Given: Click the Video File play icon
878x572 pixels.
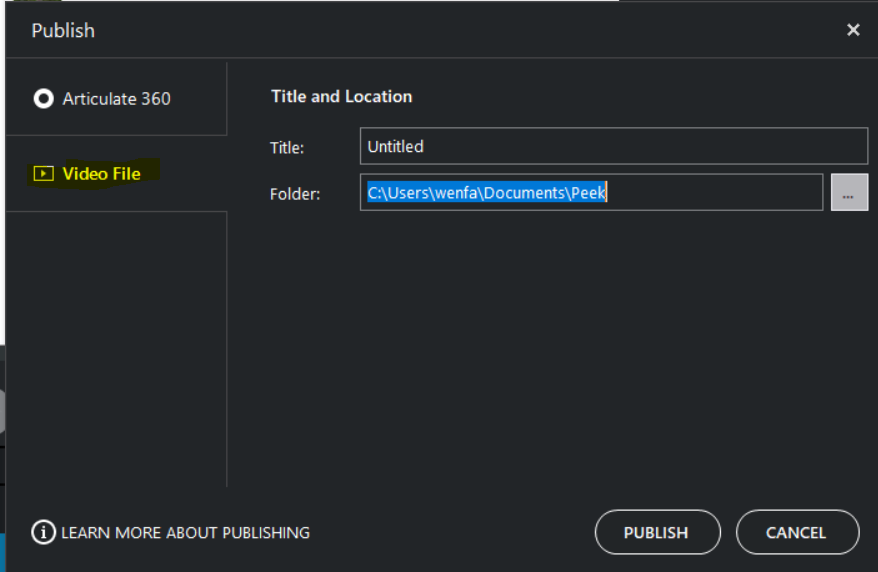Looking at the screenshot, I should point(44,174).
